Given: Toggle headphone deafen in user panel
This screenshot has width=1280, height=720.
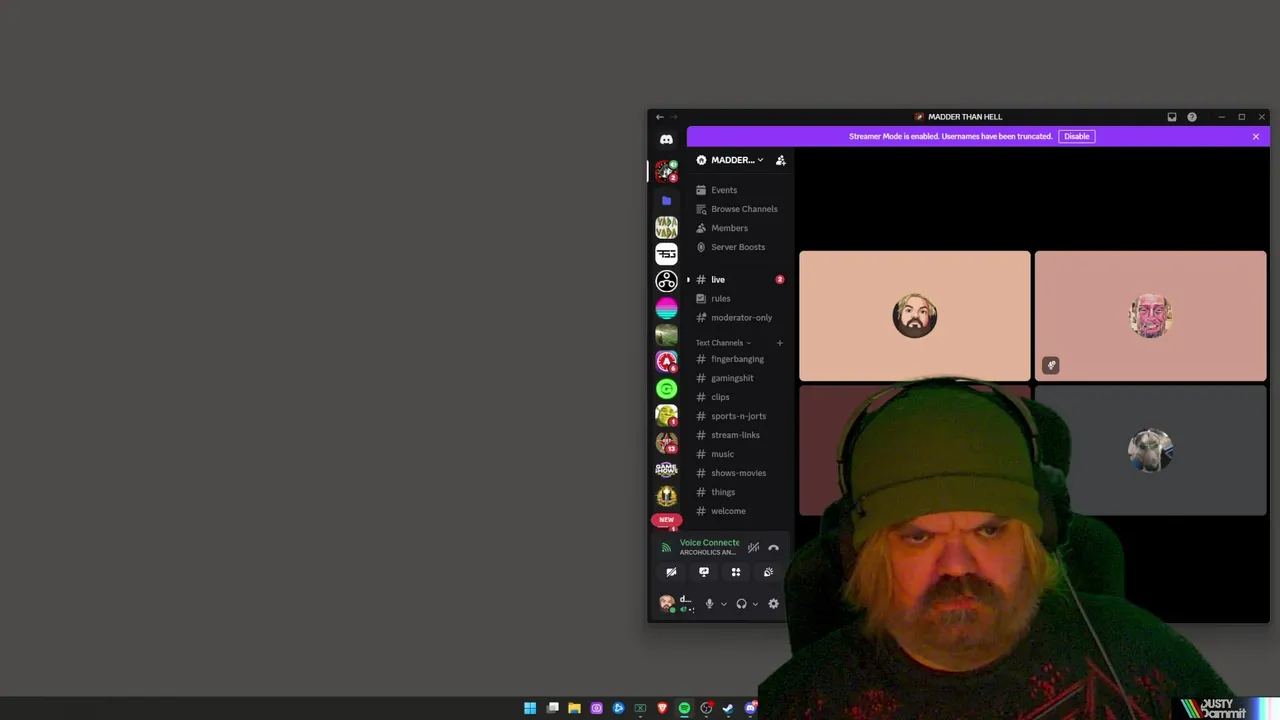Looking at the screenshot, I should tap(741, 604).
